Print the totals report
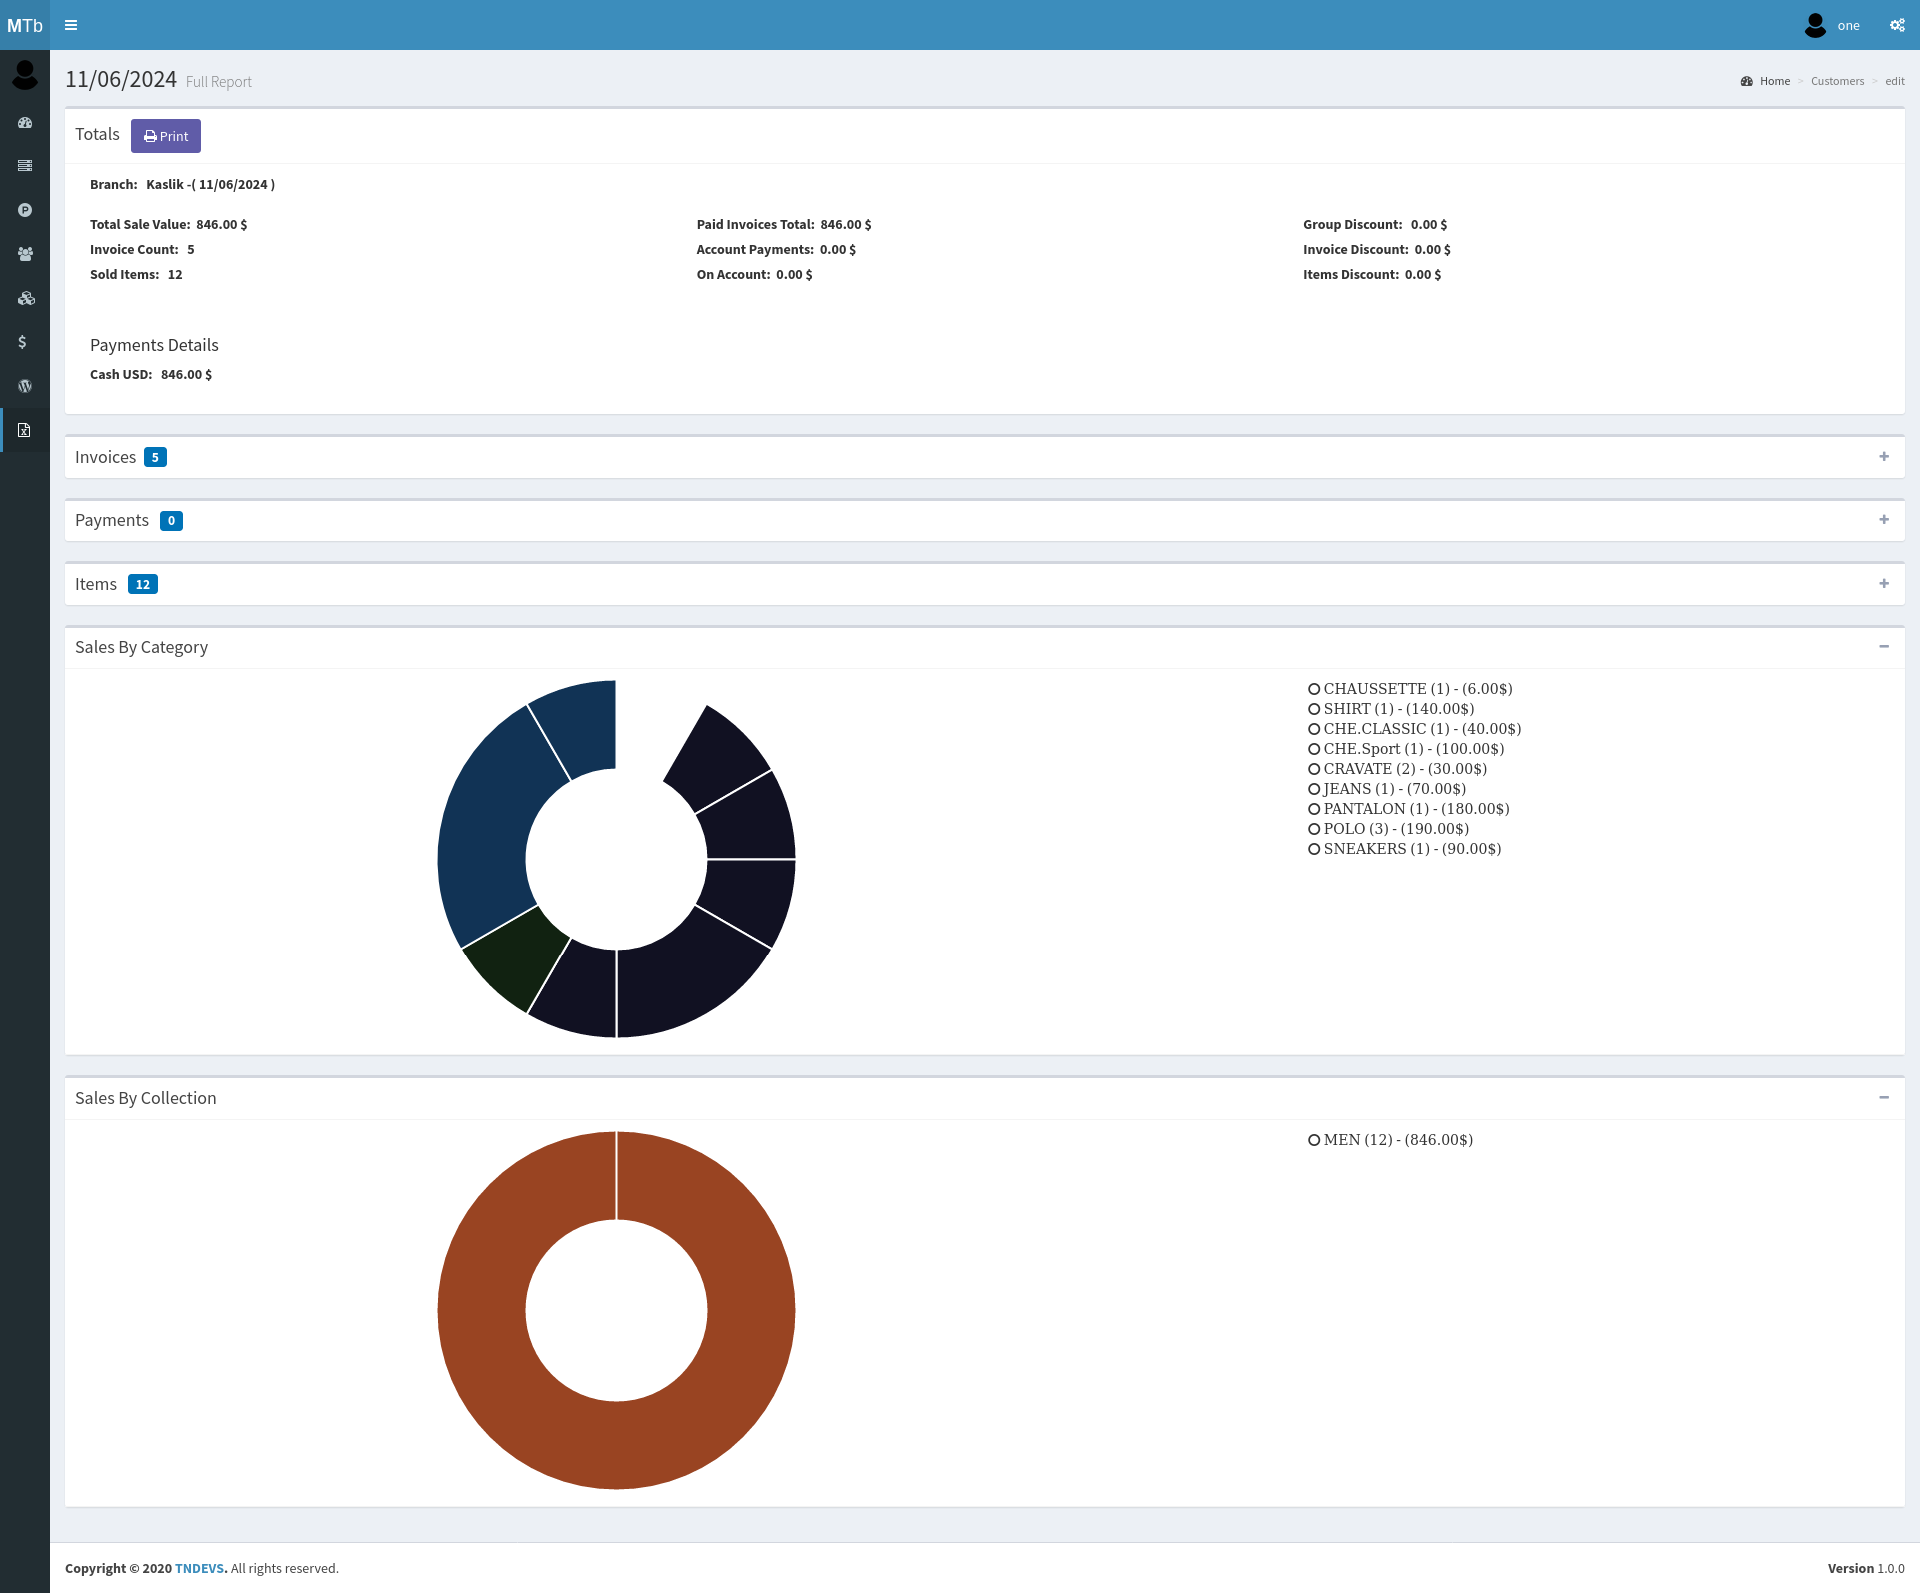This screenshot has height=1594, width=1920. point(166,136)
